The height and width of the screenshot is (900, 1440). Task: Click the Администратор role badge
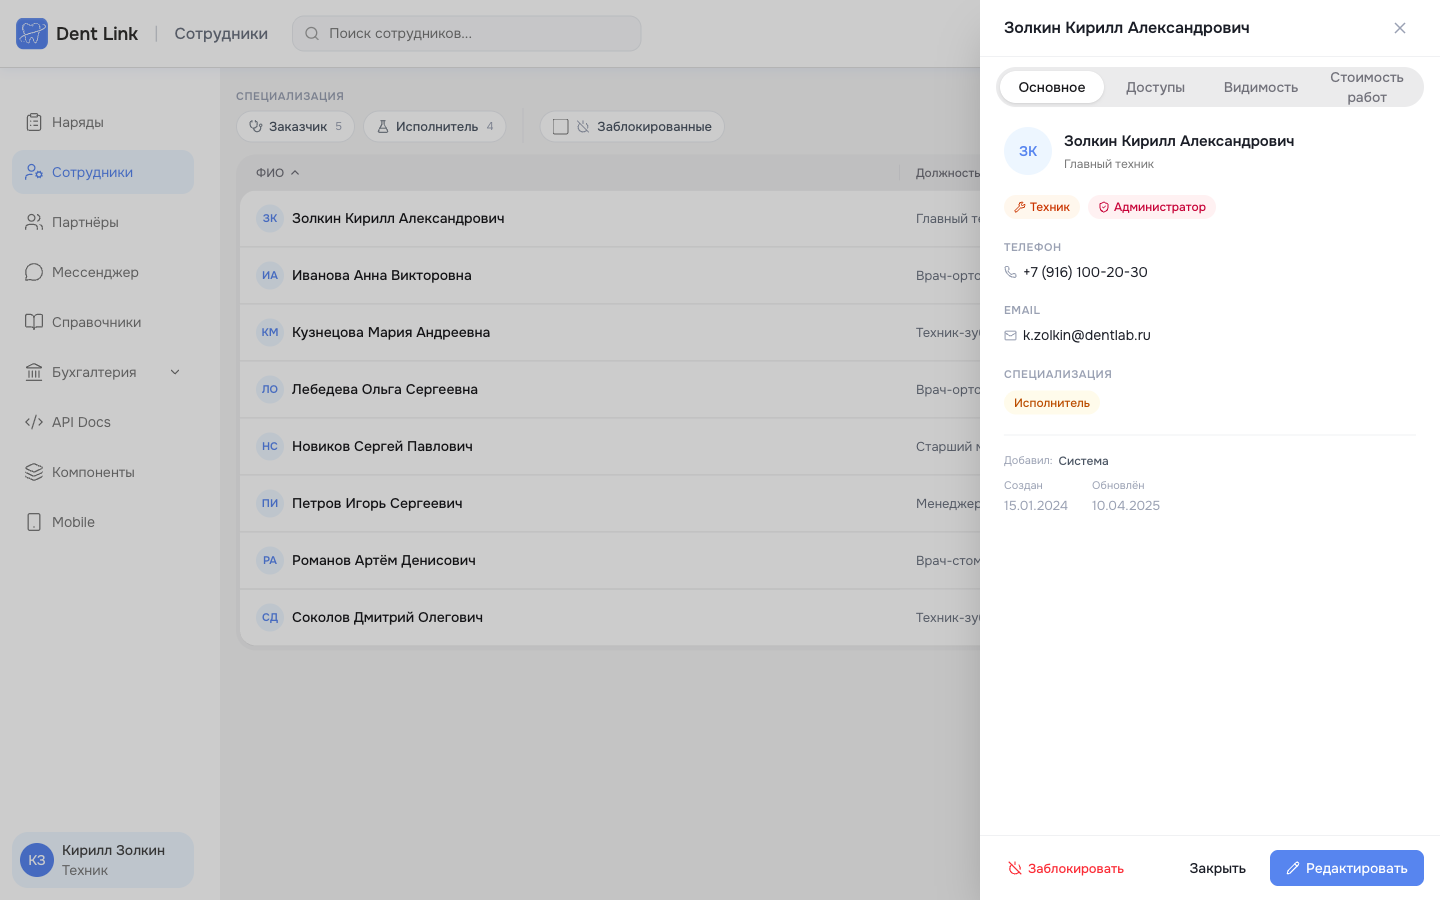pos(1152,207)
